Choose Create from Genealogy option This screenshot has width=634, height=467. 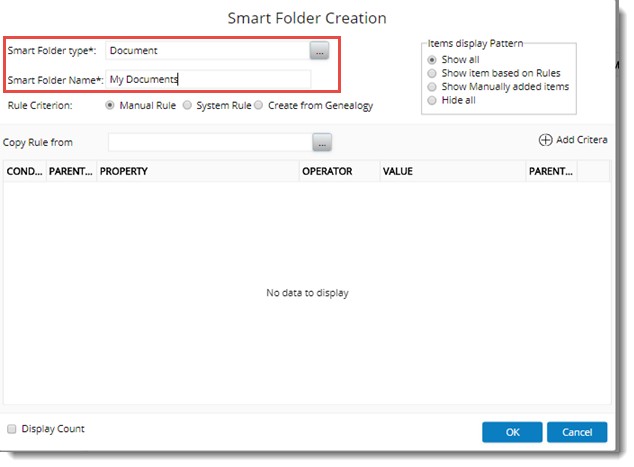click(x=259, y=105)
